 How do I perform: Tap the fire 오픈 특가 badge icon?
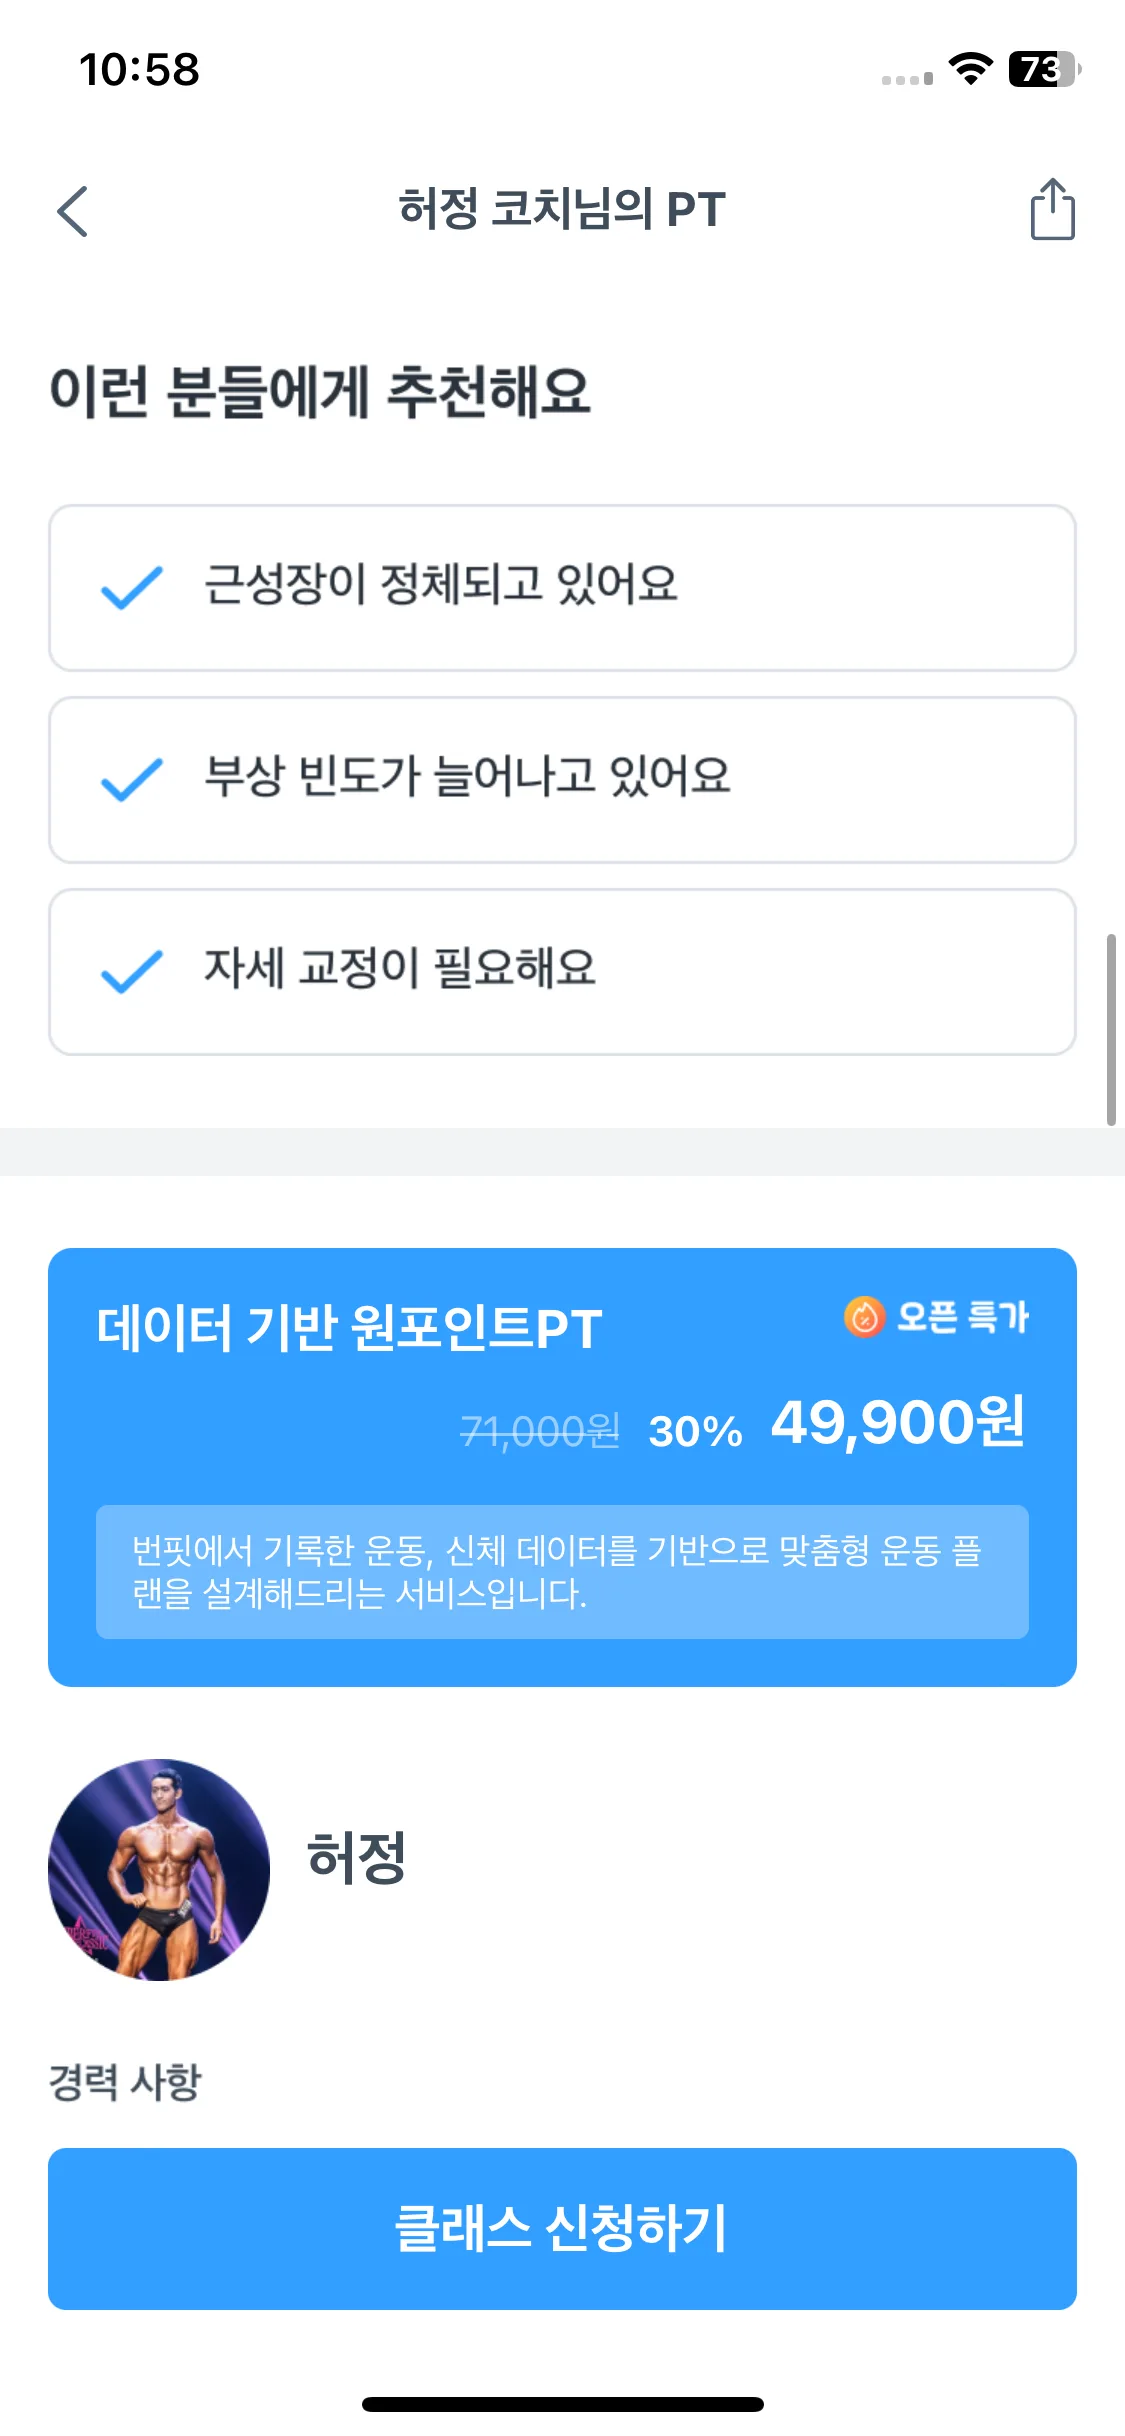pyautogui.click(x=864, y=1316)
